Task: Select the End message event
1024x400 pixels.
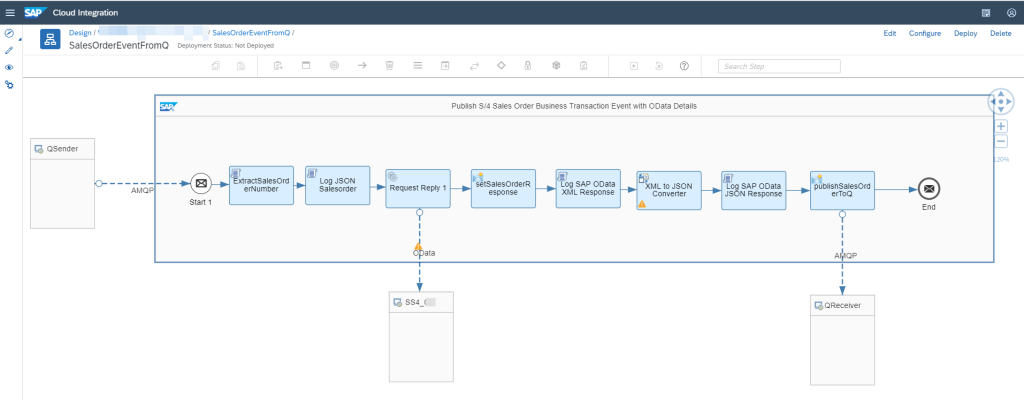Action: pos(929,190)
